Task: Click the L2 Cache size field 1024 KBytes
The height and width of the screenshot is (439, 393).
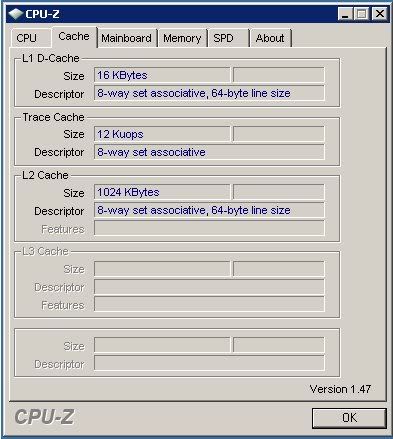Action: (162, 192)
